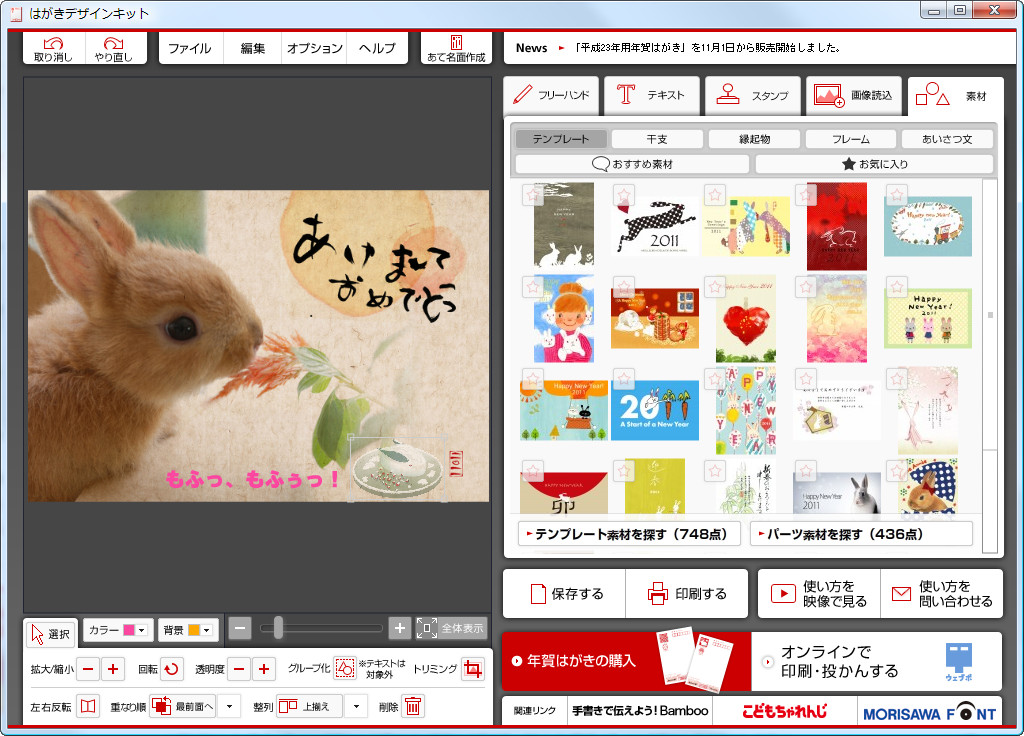Viewport: 1024px width, 736px height.
Task: Open the オプション menu
Action: [314, 48]
